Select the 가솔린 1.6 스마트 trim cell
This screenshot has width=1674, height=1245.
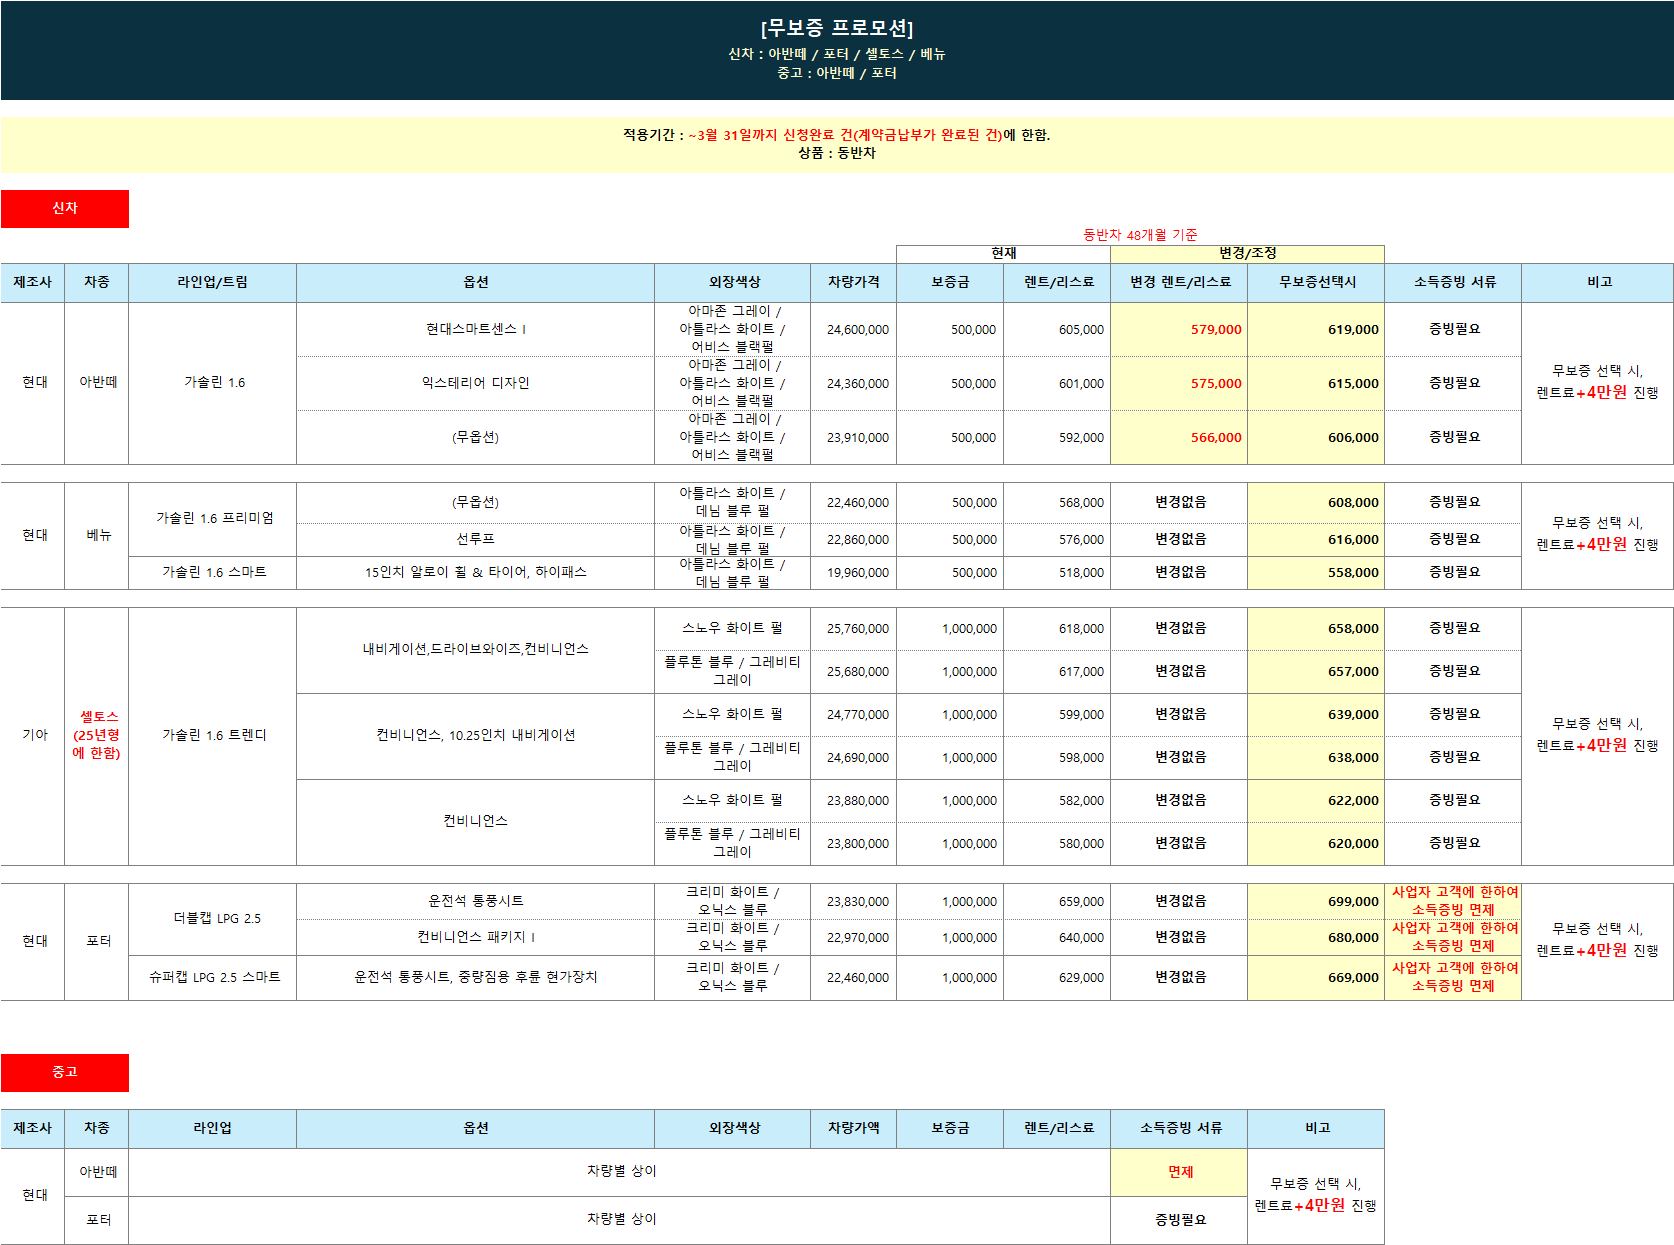coord(213,572)
